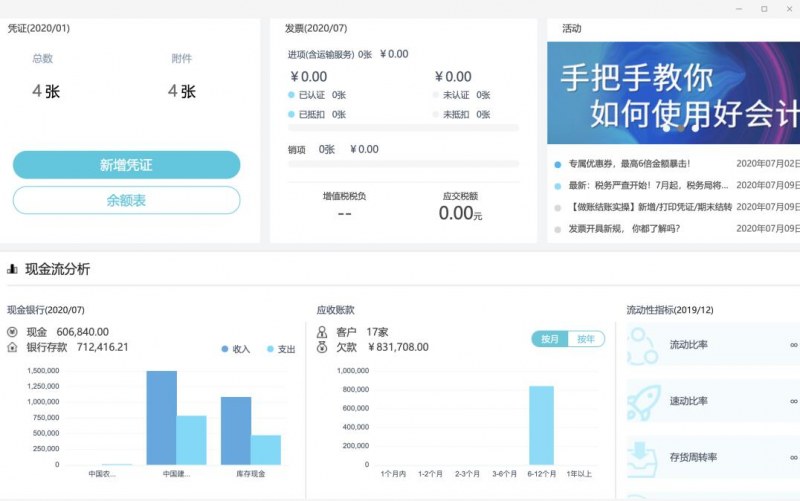Click the 流动性指标(2019/12) heading
This screenshot has width=800, height=501.
670,310
